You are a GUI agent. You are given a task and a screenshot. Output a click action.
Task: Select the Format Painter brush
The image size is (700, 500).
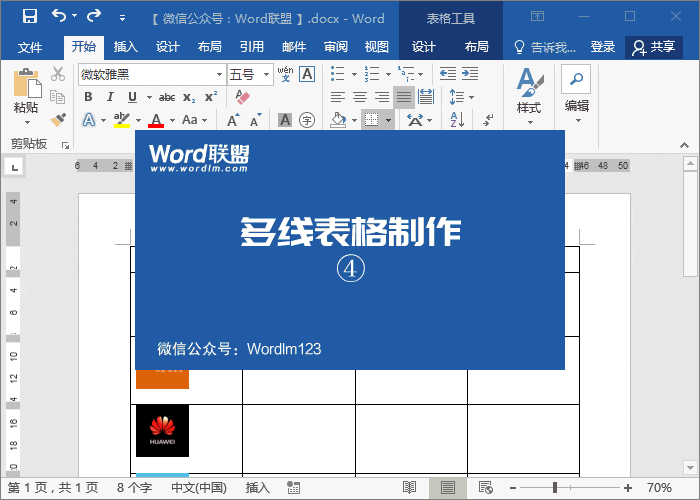click(58, 119)
